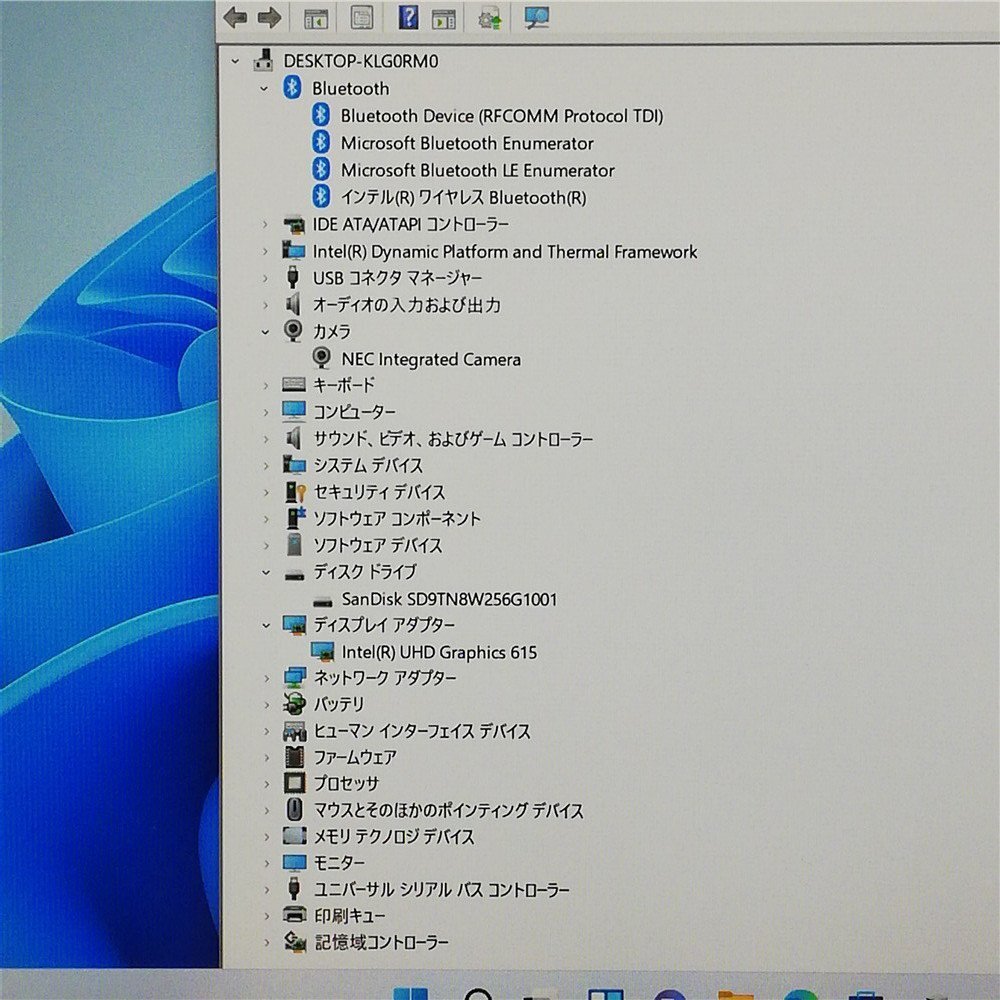Click the ネットワーク アダプター icon
This screenshot has height=1000, width=1000.
pyautogui.click(x=295, y=678)
